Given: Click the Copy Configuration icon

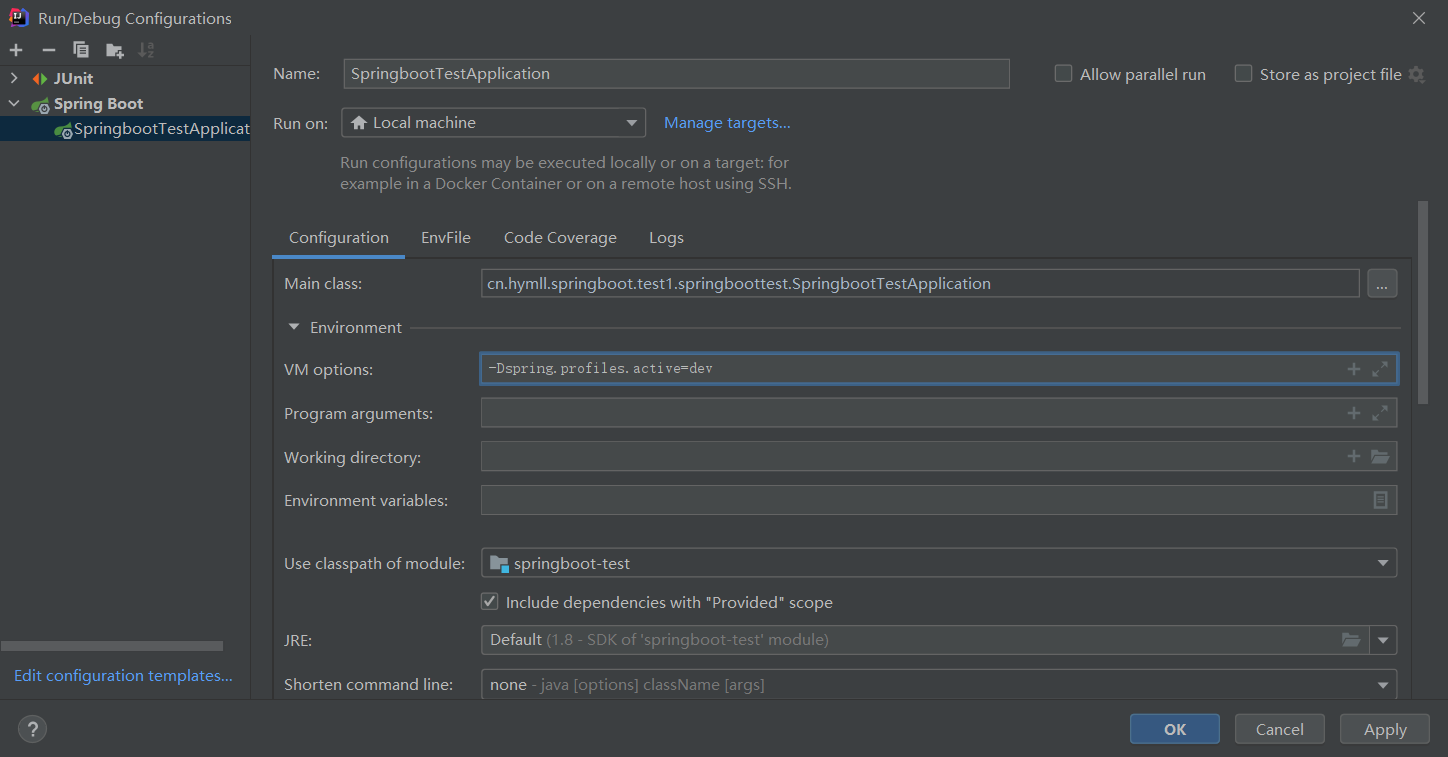Looking at the screenshot, I should click(x=81, y=50).
